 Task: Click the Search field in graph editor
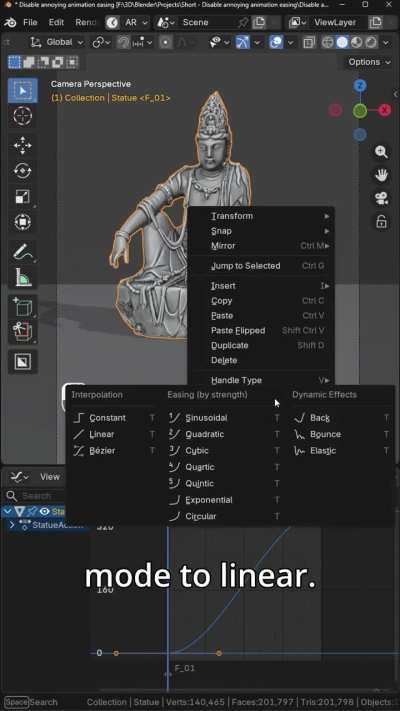coord(35,496)
